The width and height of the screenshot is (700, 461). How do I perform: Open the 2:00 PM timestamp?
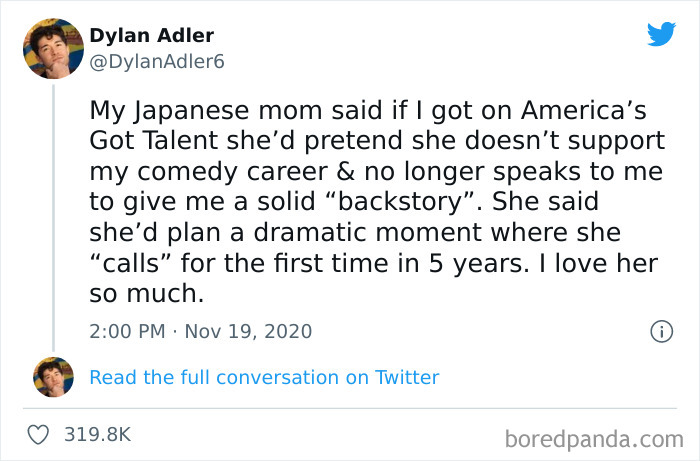(128, 331)
